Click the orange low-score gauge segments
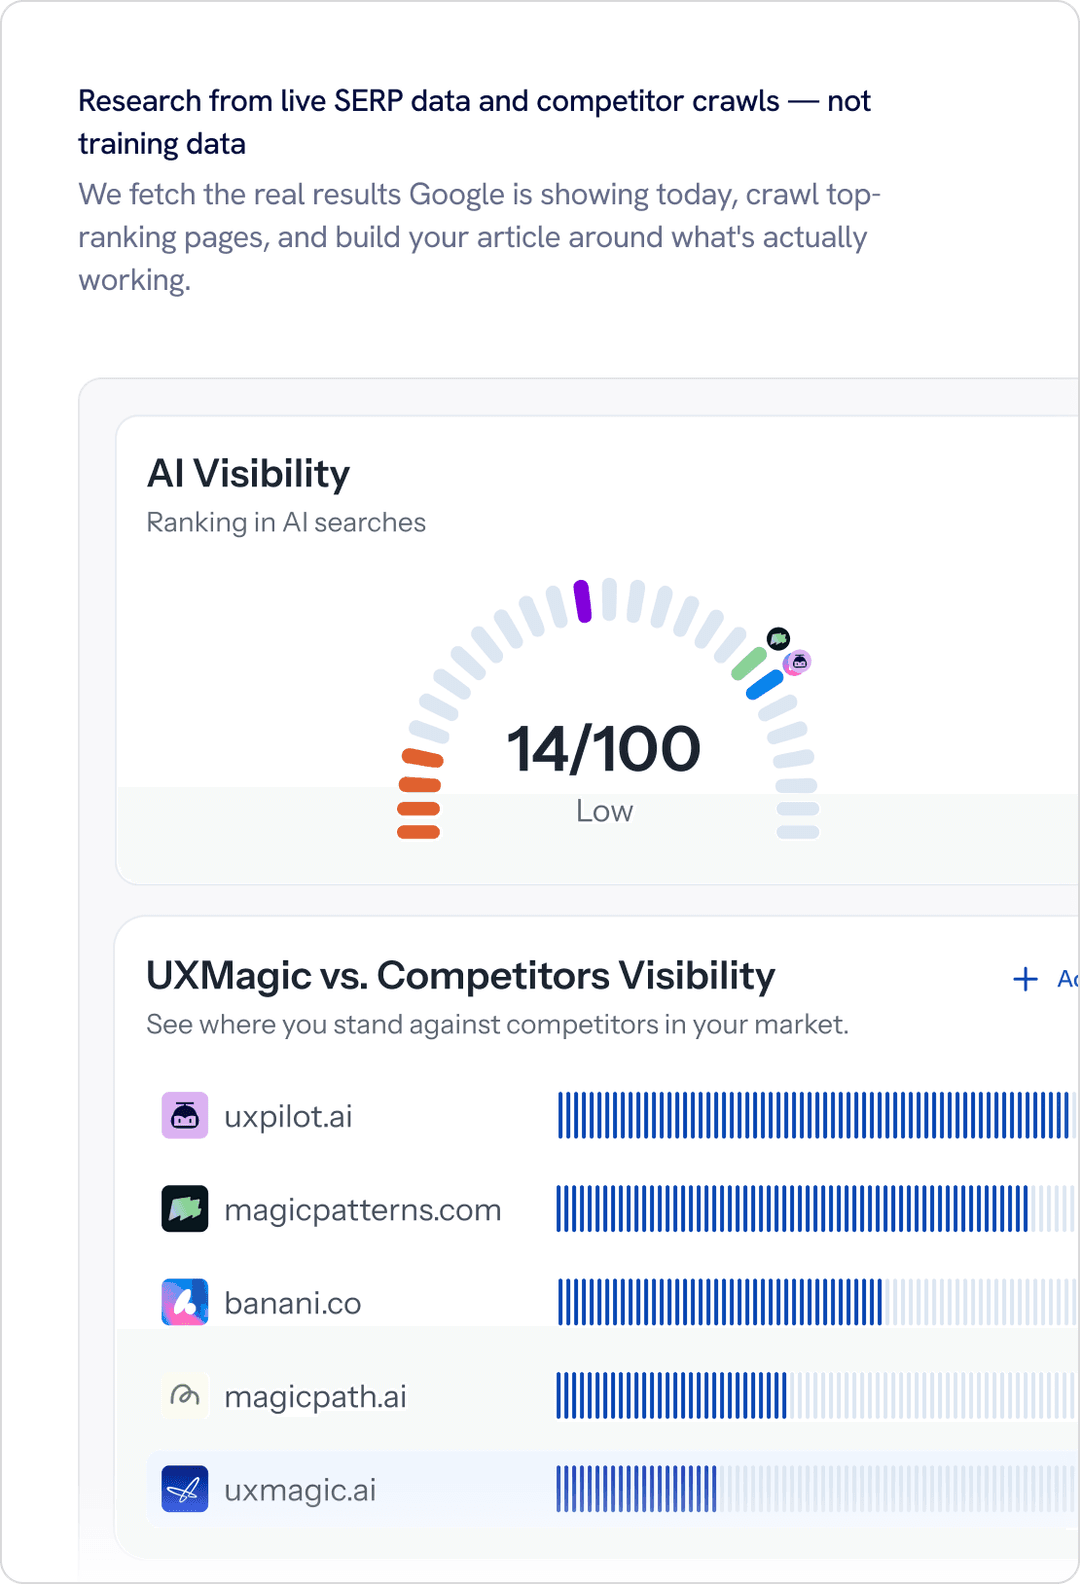The height and width of the screenshot is (1584, 1080). [x=420, y=794]
